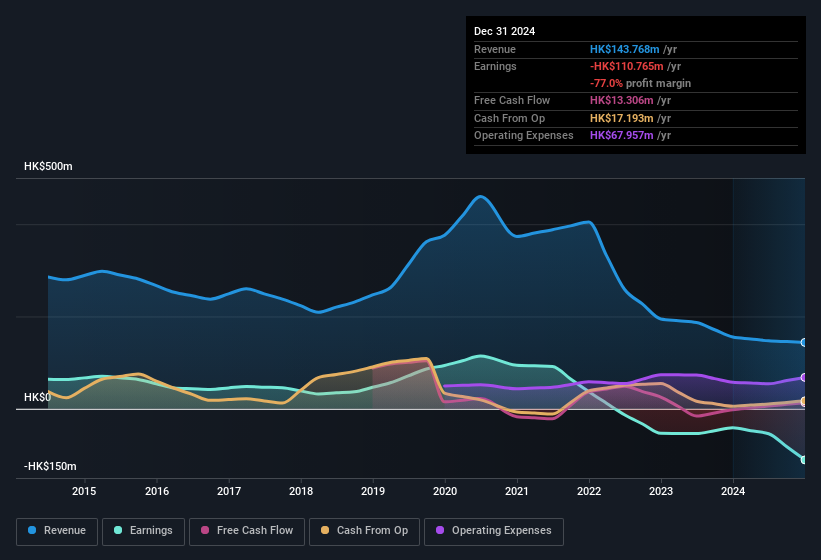Click the Cash From Op tooltip label
821x560 pixels.
(x=509, y=118)
